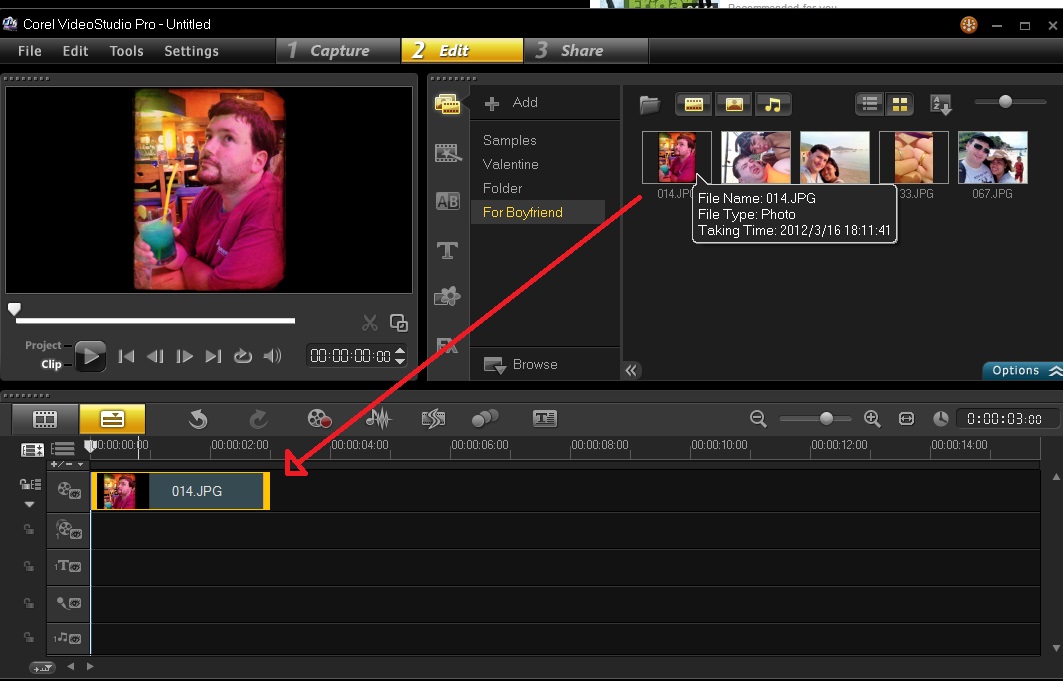This screenshot has width=1063, height=681.
Task: Click the Undo arrow in timeline toolbar
Action: (198, 419)
